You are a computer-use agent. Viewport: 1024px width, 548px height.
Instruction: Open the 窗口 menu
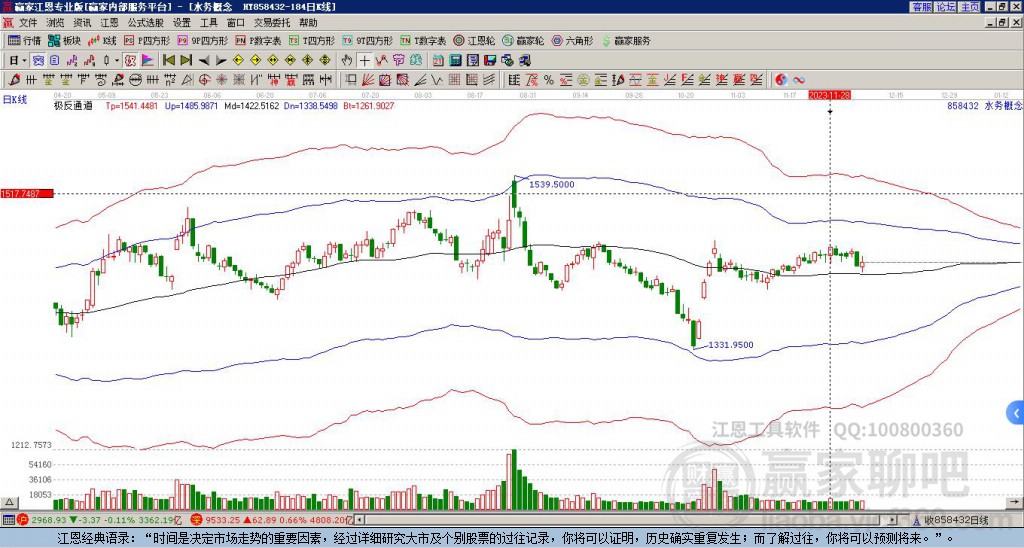[x=236, y=23]
